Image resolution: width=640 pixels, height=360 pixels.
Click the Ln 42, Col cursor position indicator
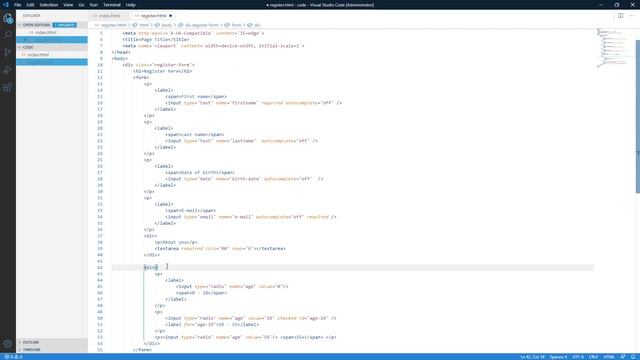coord(532,357)
